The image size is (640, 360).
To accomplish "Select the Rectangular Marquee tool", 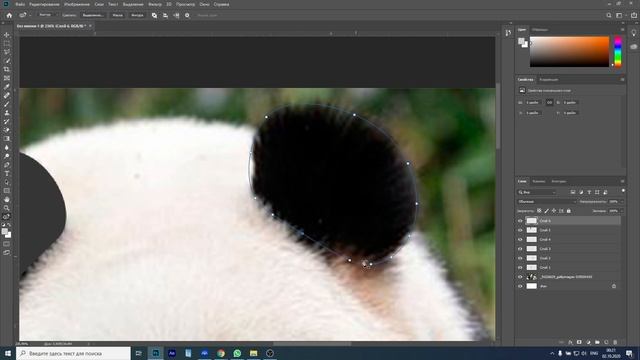I will click(7, 44).
